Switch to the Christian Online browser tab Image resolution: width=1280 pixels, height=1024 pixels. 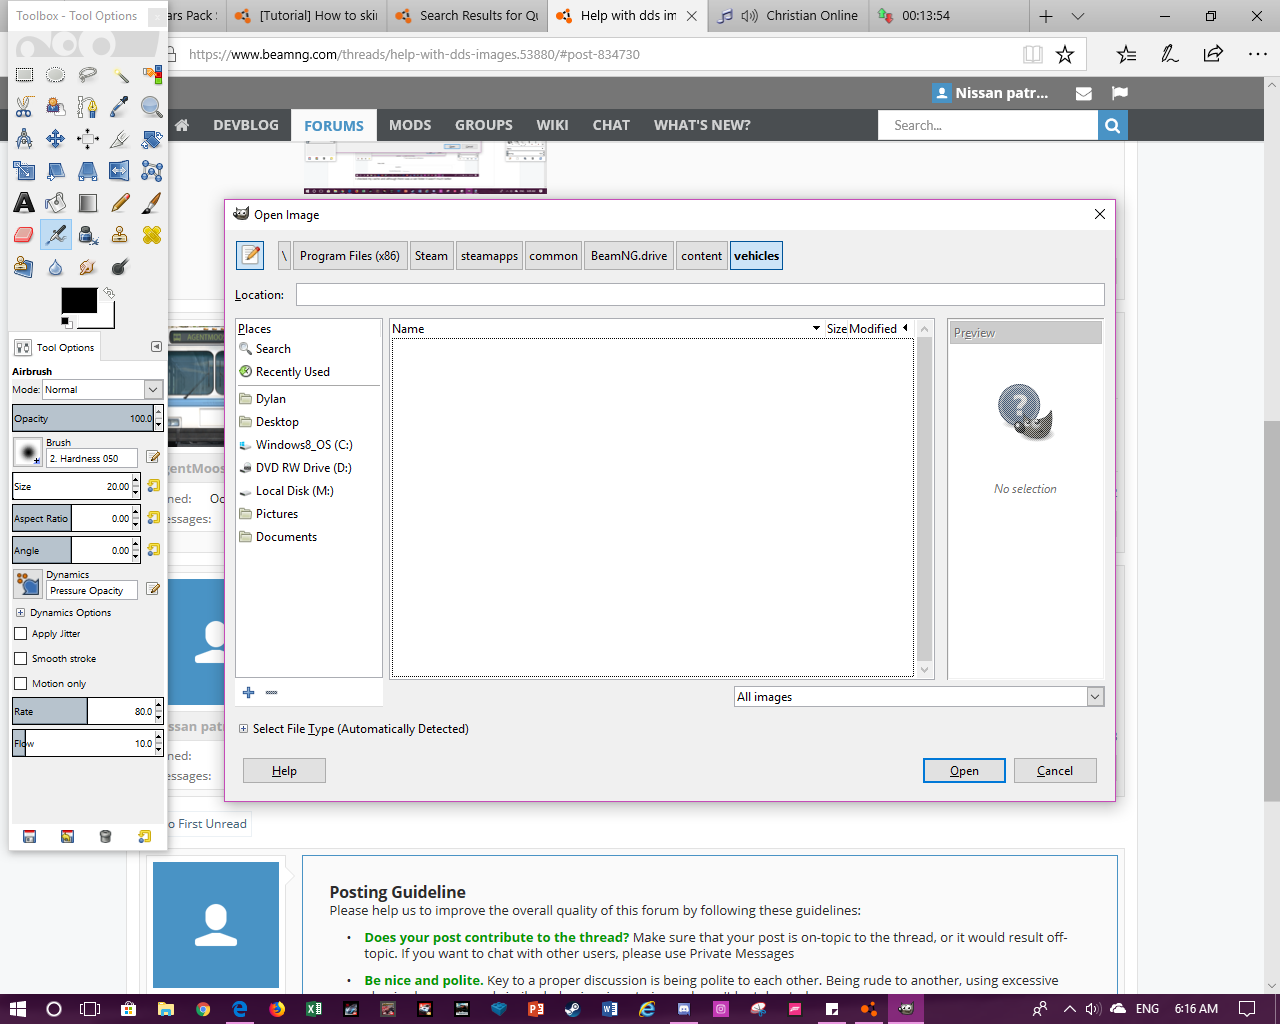point(787,16)
